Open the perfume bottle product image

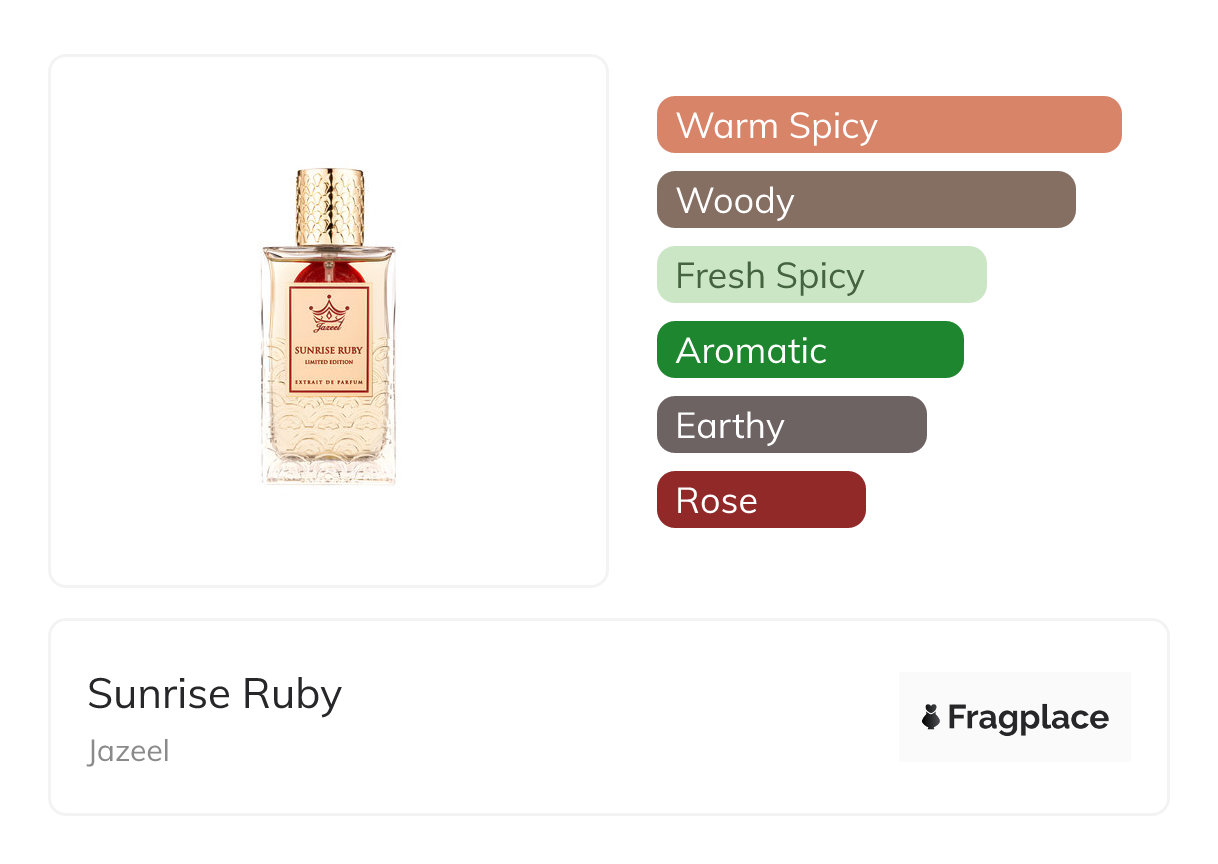(x=328, y=330)
